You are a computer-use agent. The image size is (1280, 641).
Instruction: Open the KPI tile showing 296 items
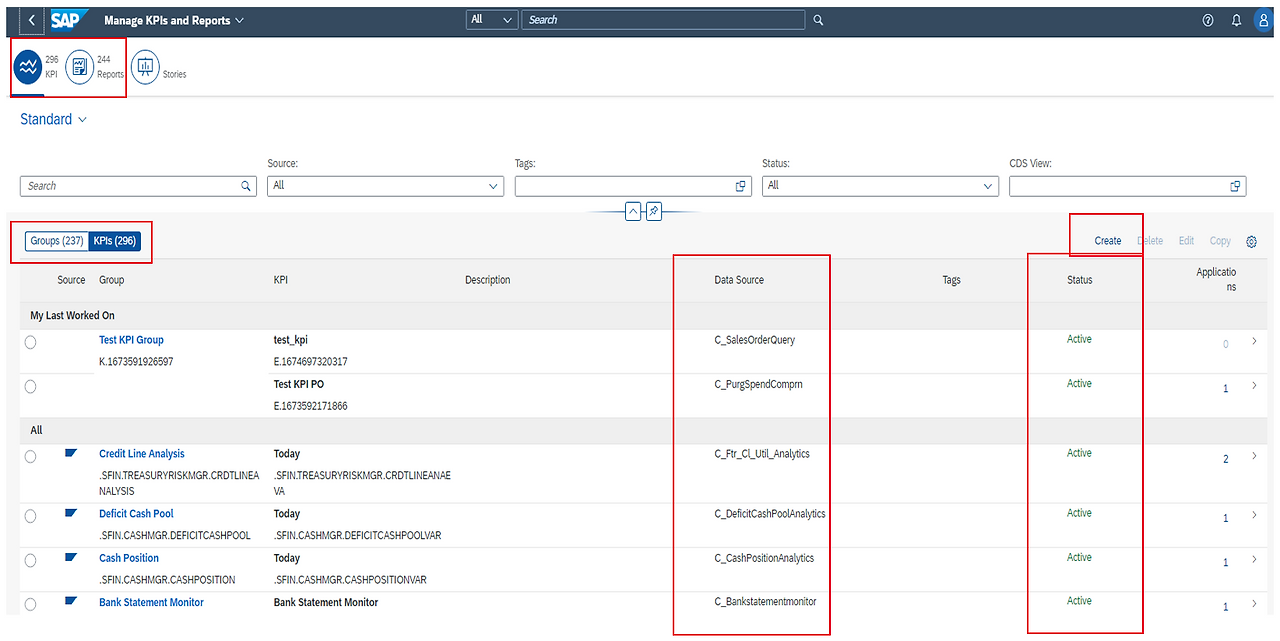[27, 66]
